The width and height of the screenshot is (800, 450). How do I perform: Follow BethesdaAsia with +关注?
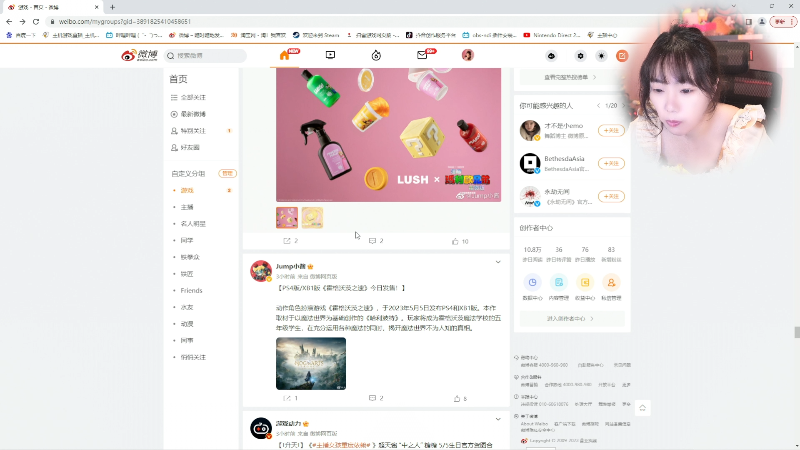pyautogui.click(x=611, y=163)
